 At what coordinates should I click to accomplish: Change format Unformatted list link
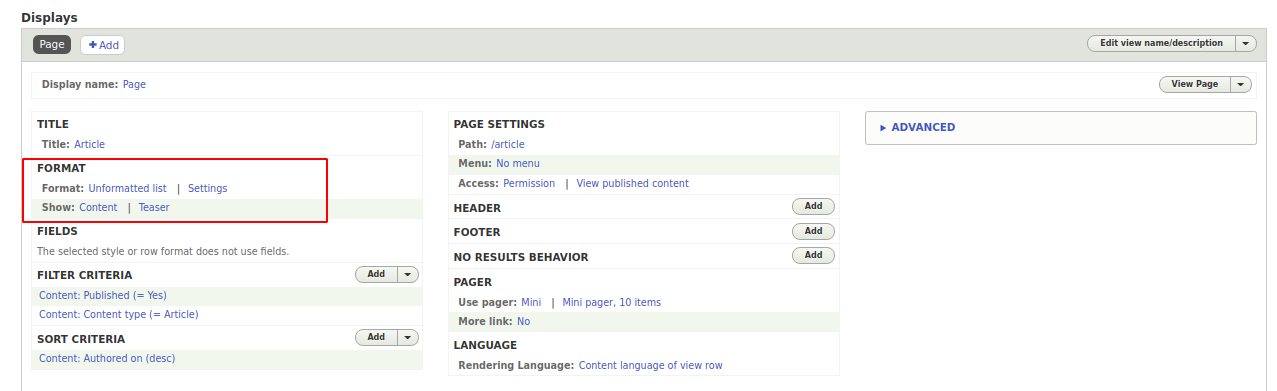point(127,188)
